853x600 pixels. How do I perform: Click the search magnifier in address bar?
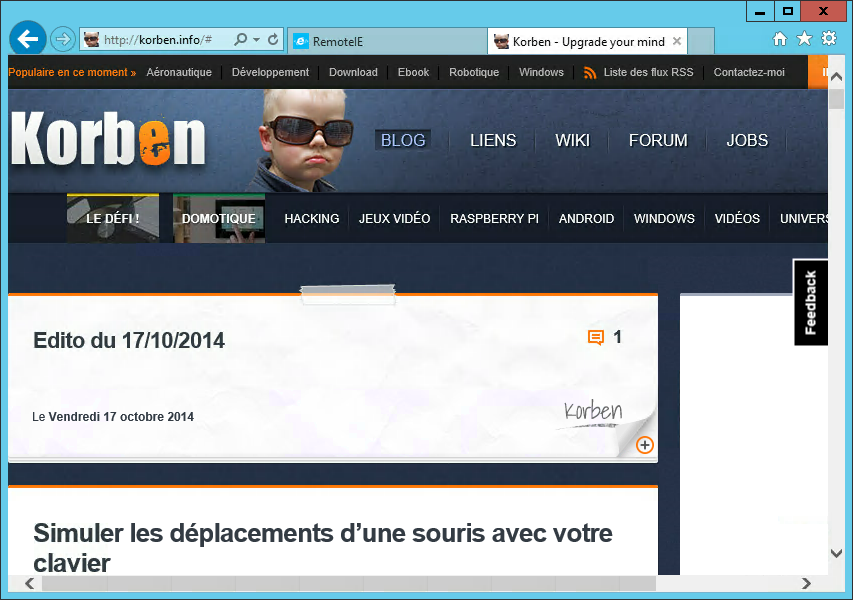(x=240, y=40)
